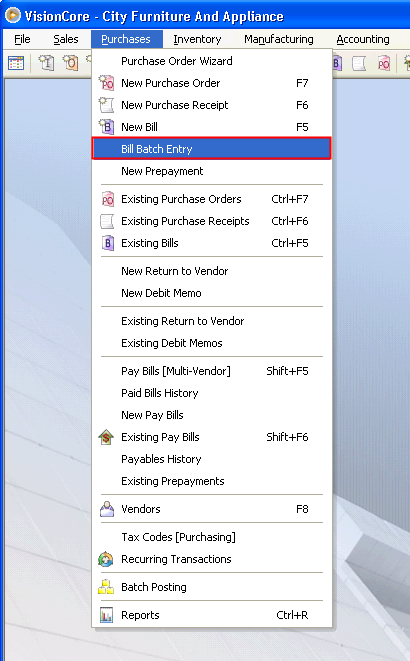Click the person icon beside Vendors
Image resolution: width=410 pixels, height=661 pixels.
[x=107, y=509]
